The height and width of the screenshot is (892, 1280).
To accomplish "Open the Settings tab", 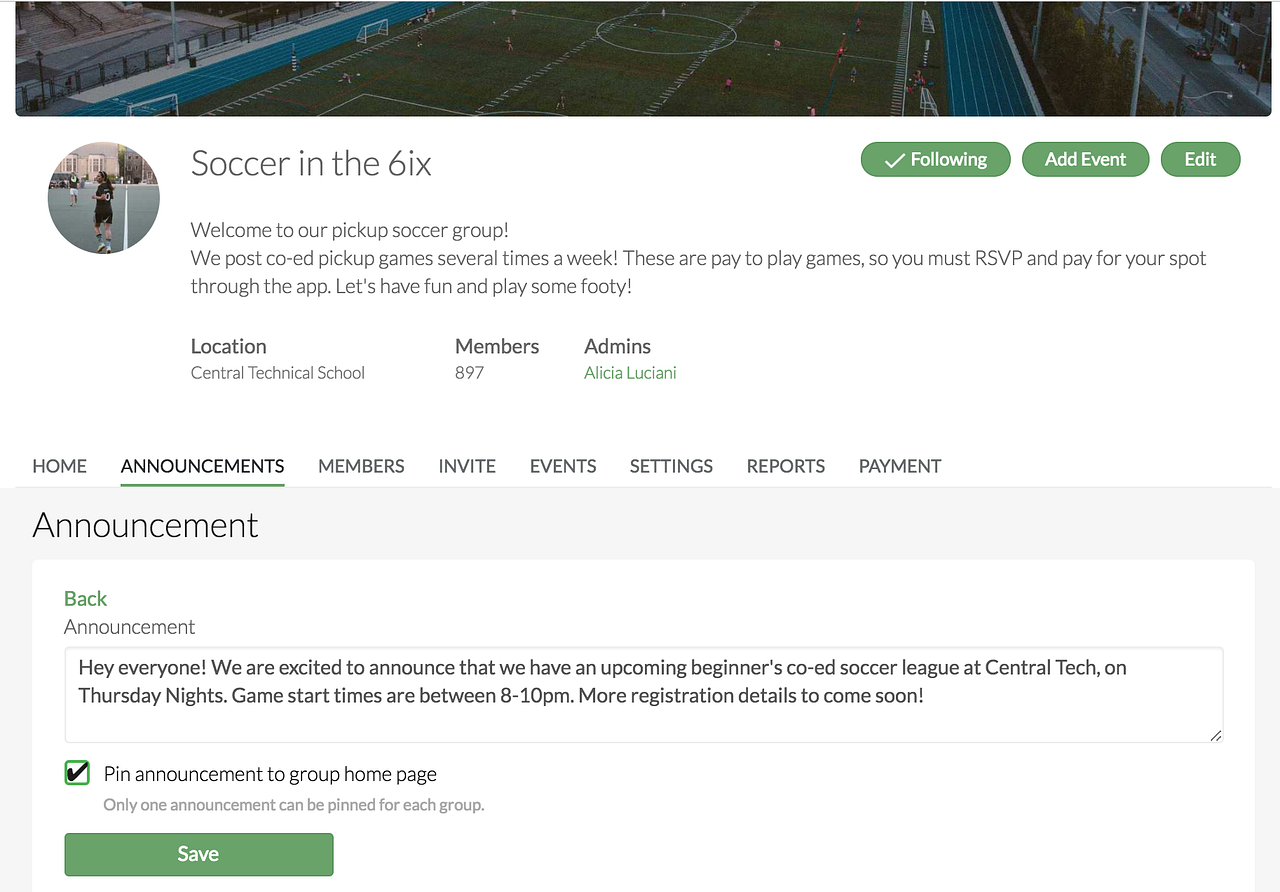I will (671, 466).
